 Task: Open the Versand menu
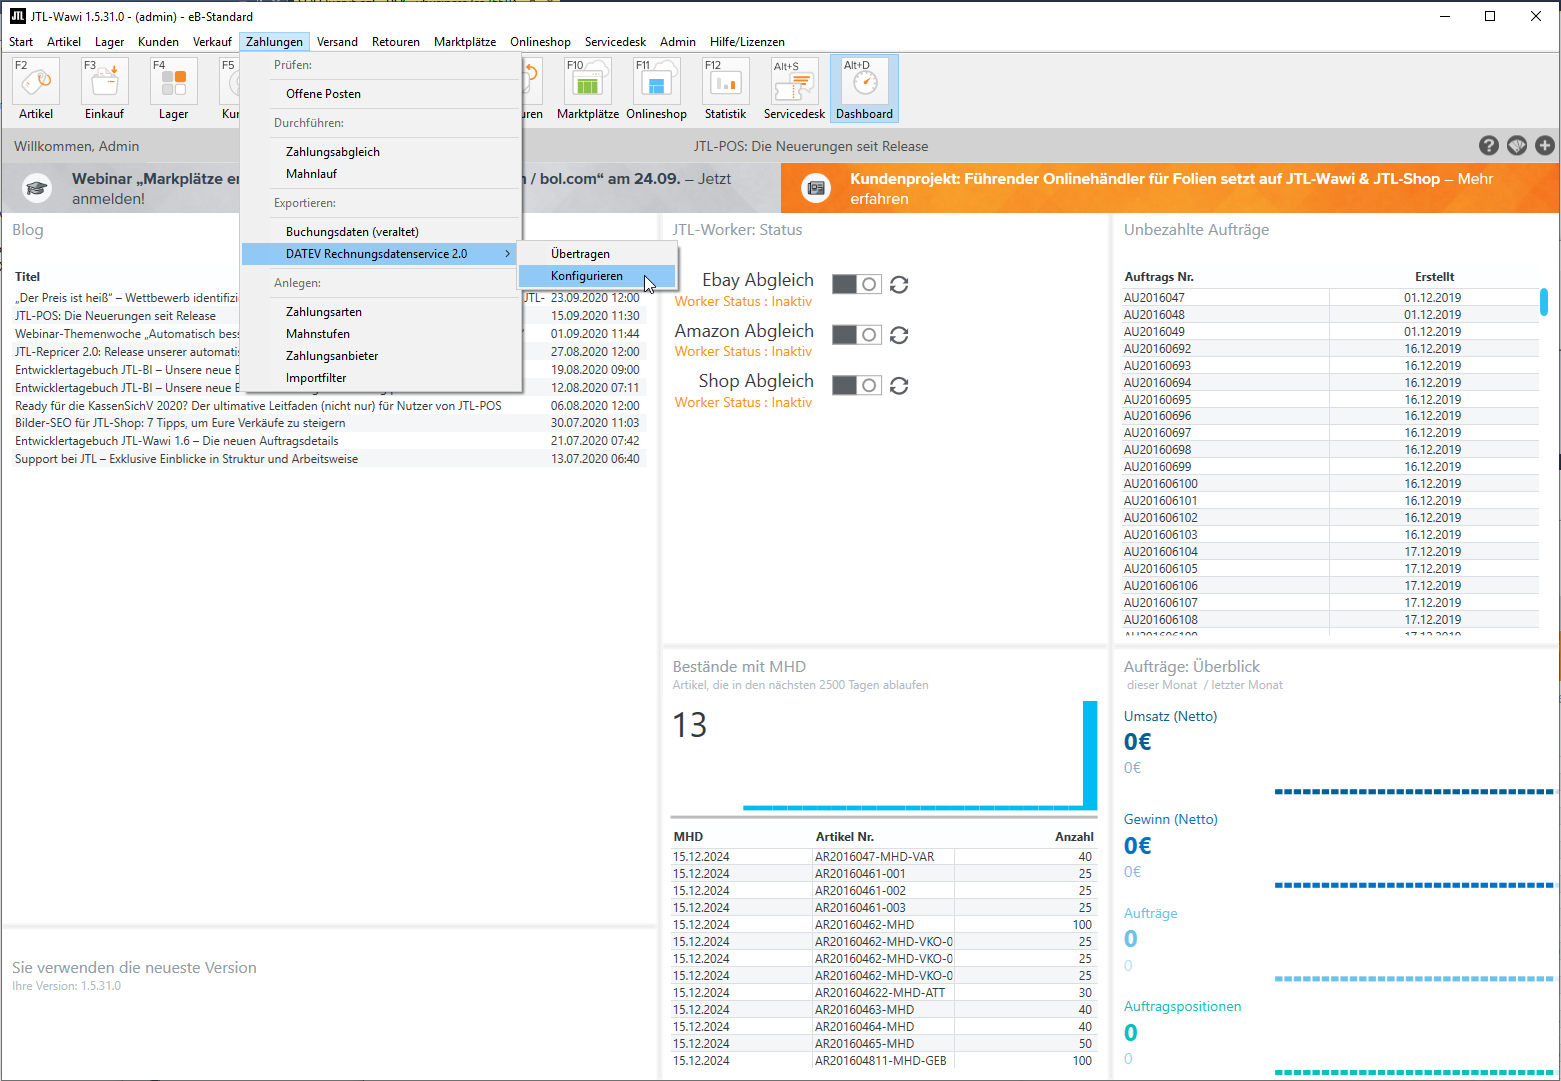337,42
